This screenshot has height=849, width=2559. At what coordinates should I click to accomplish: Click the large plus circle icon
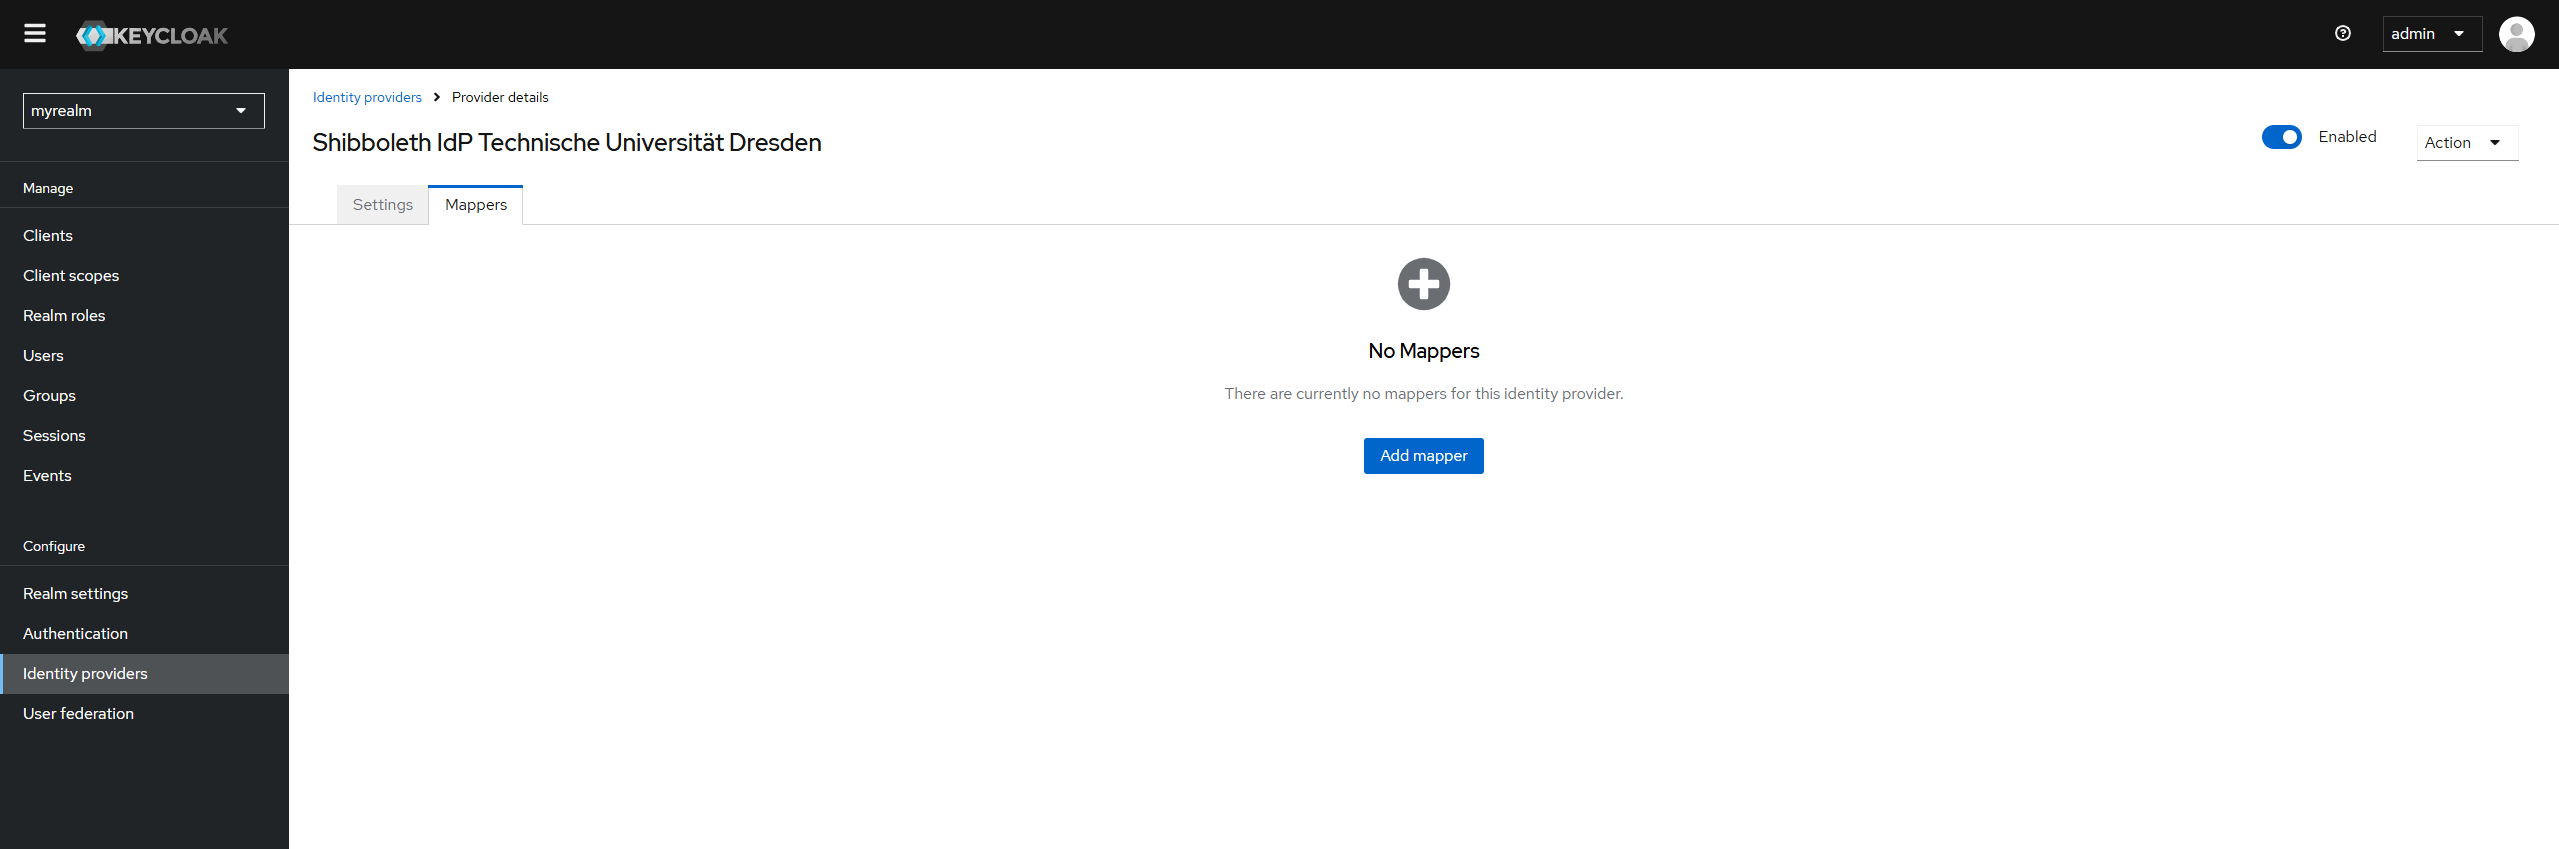(1423, 285)
